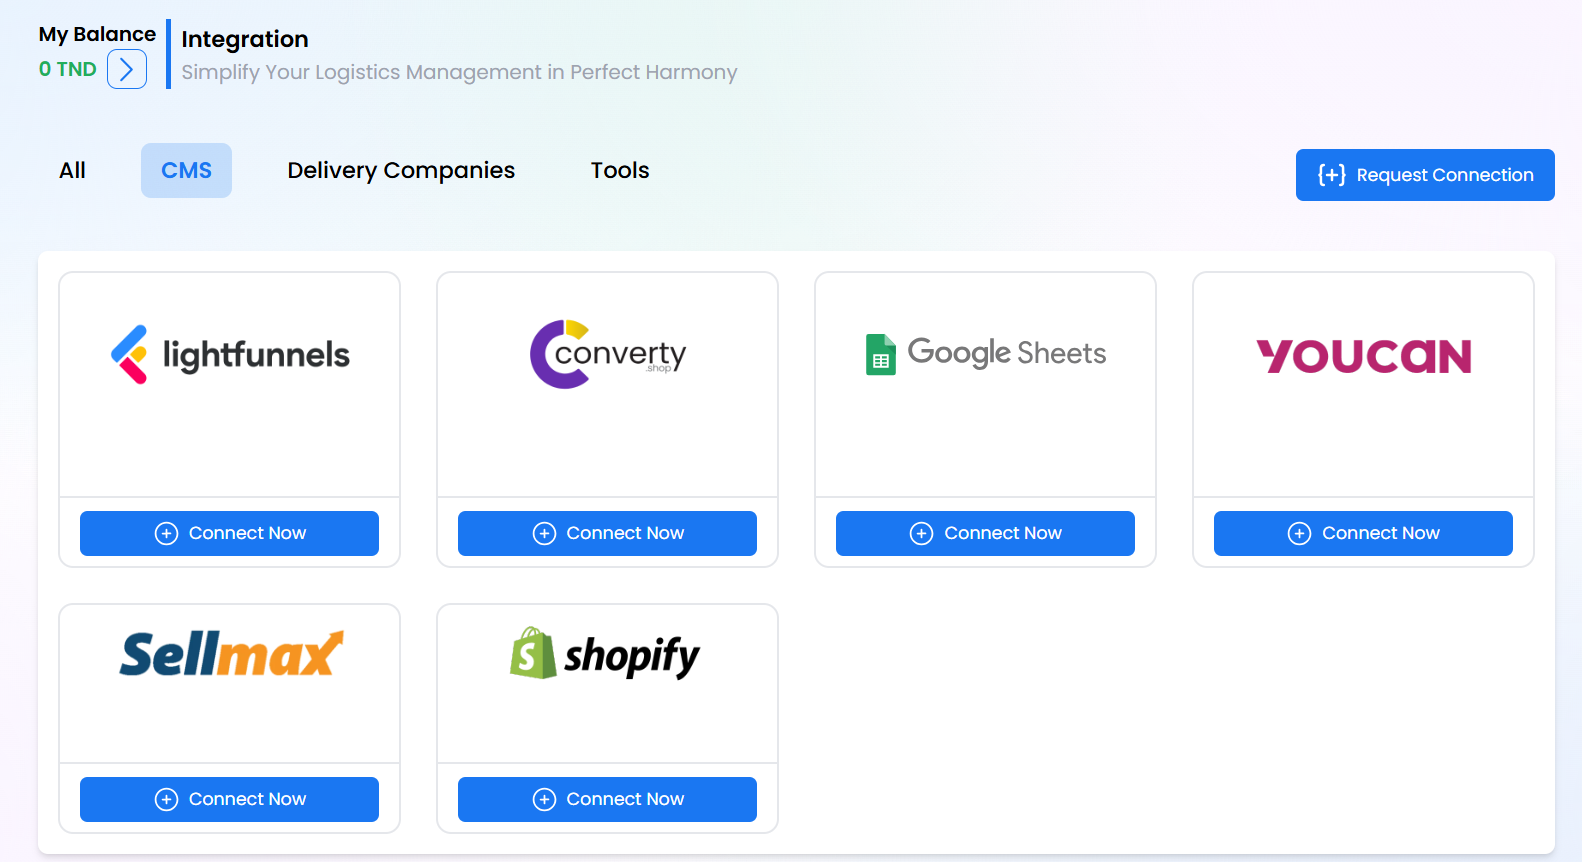This screenshot has width=1582, height=862.
Task: Click the Sellmax logo
Action: coord(231,654)
